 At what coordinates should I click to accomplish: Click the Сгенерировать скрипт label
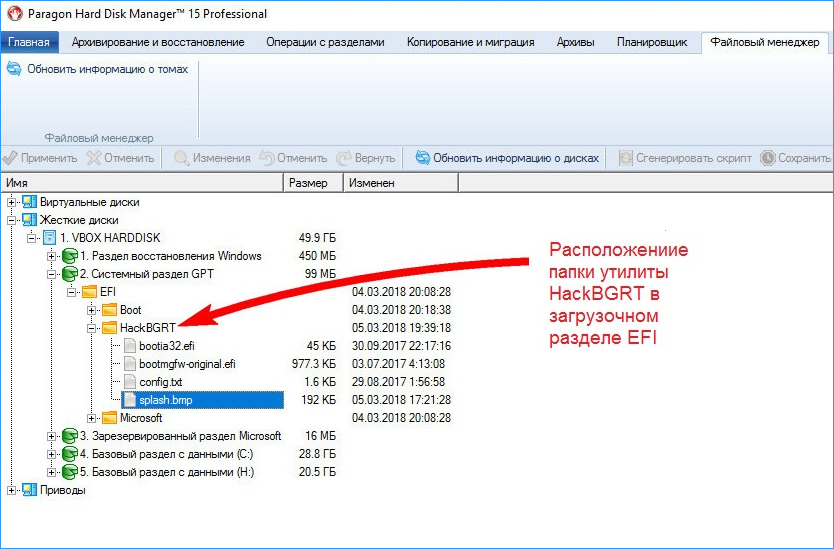click(x=694, y=158)
